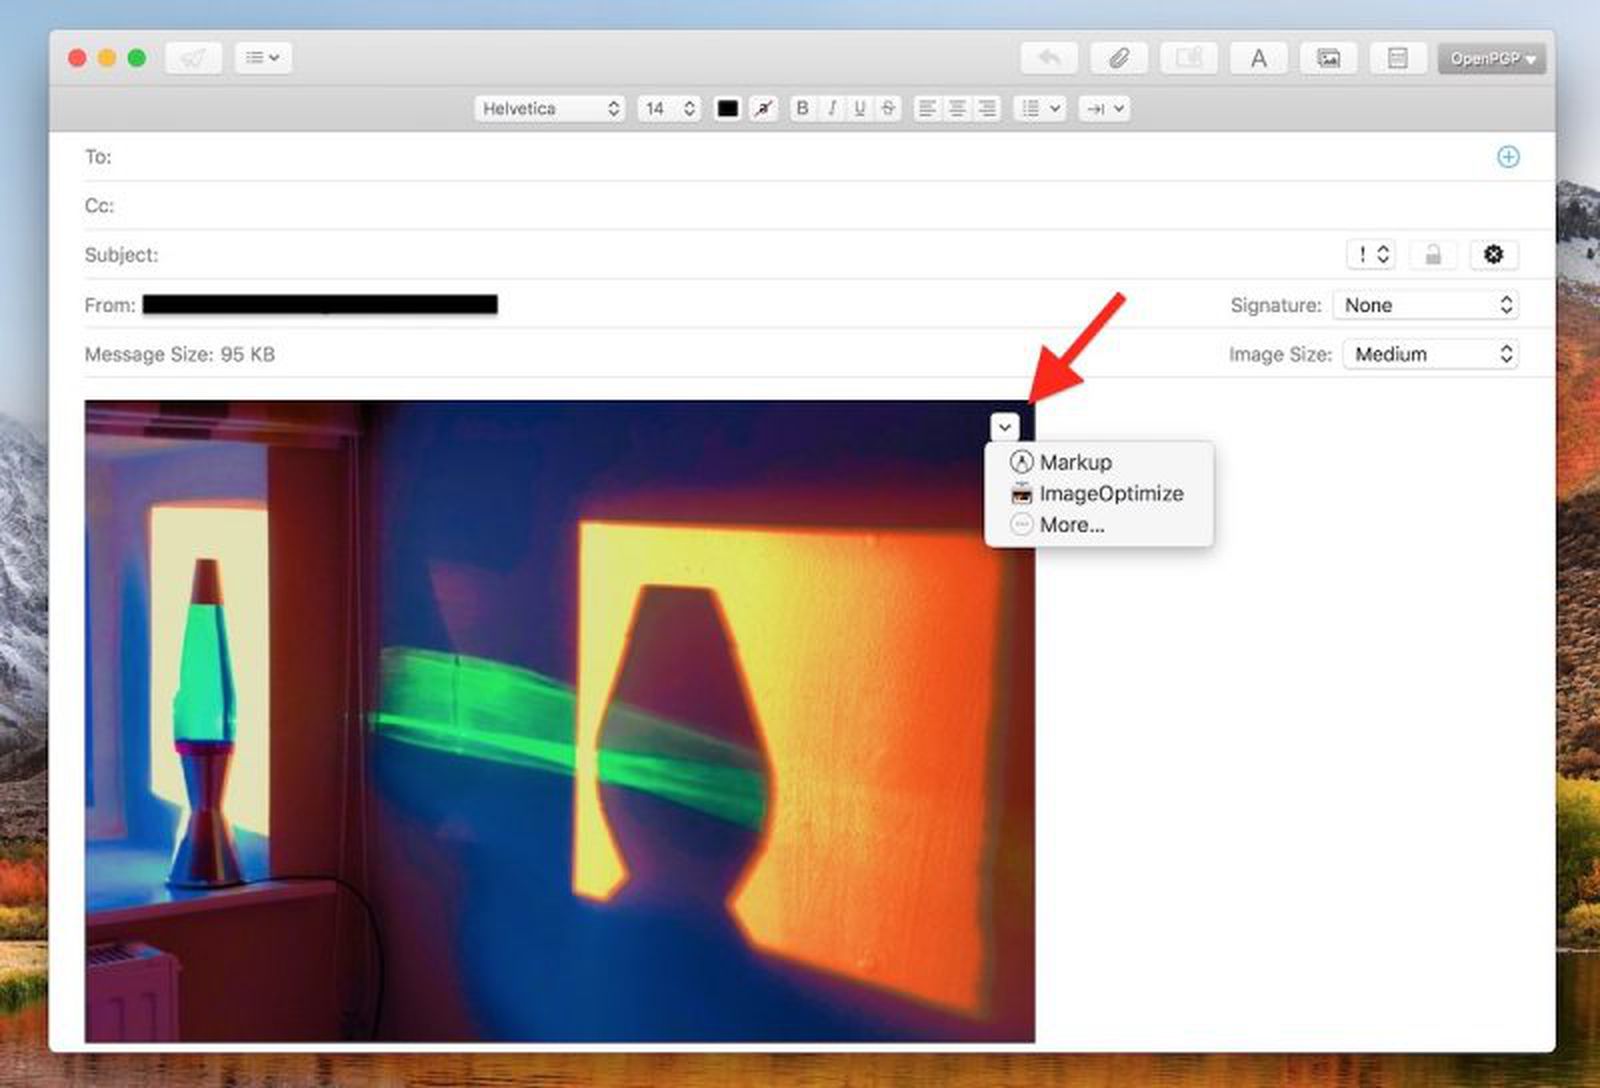
Task: Send the email via the paper plane icon
Action: [192, 57]
